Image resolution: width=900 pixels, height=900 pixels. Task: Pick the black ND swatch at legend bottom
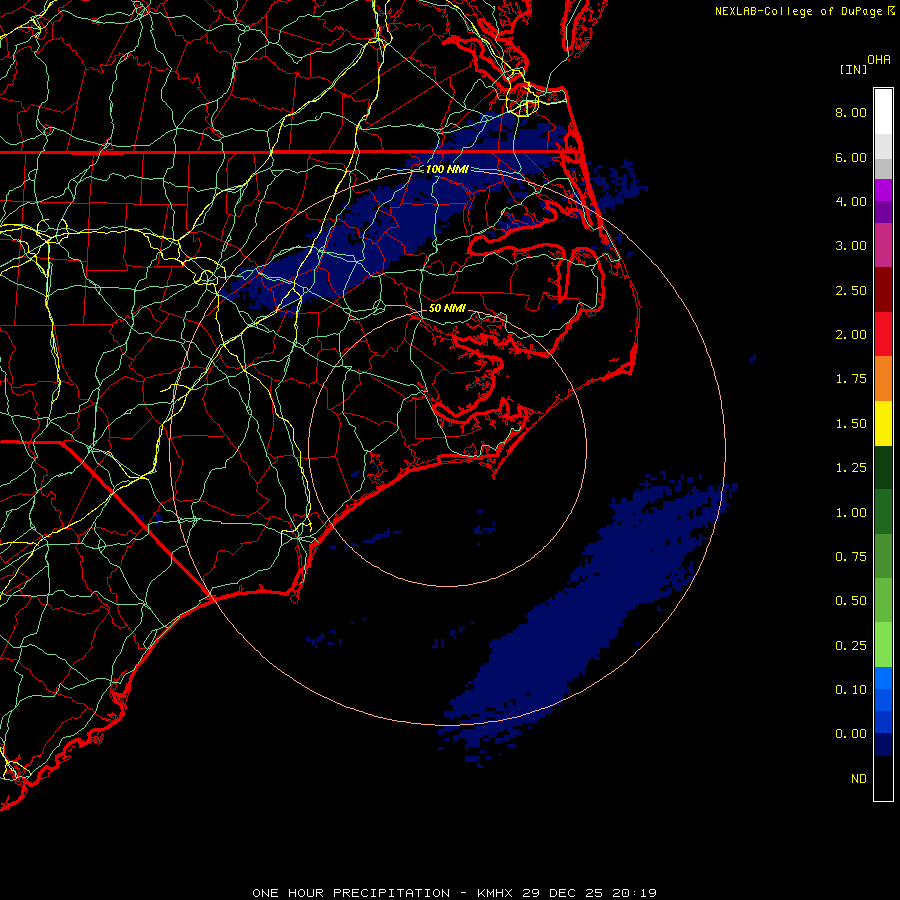883,778
